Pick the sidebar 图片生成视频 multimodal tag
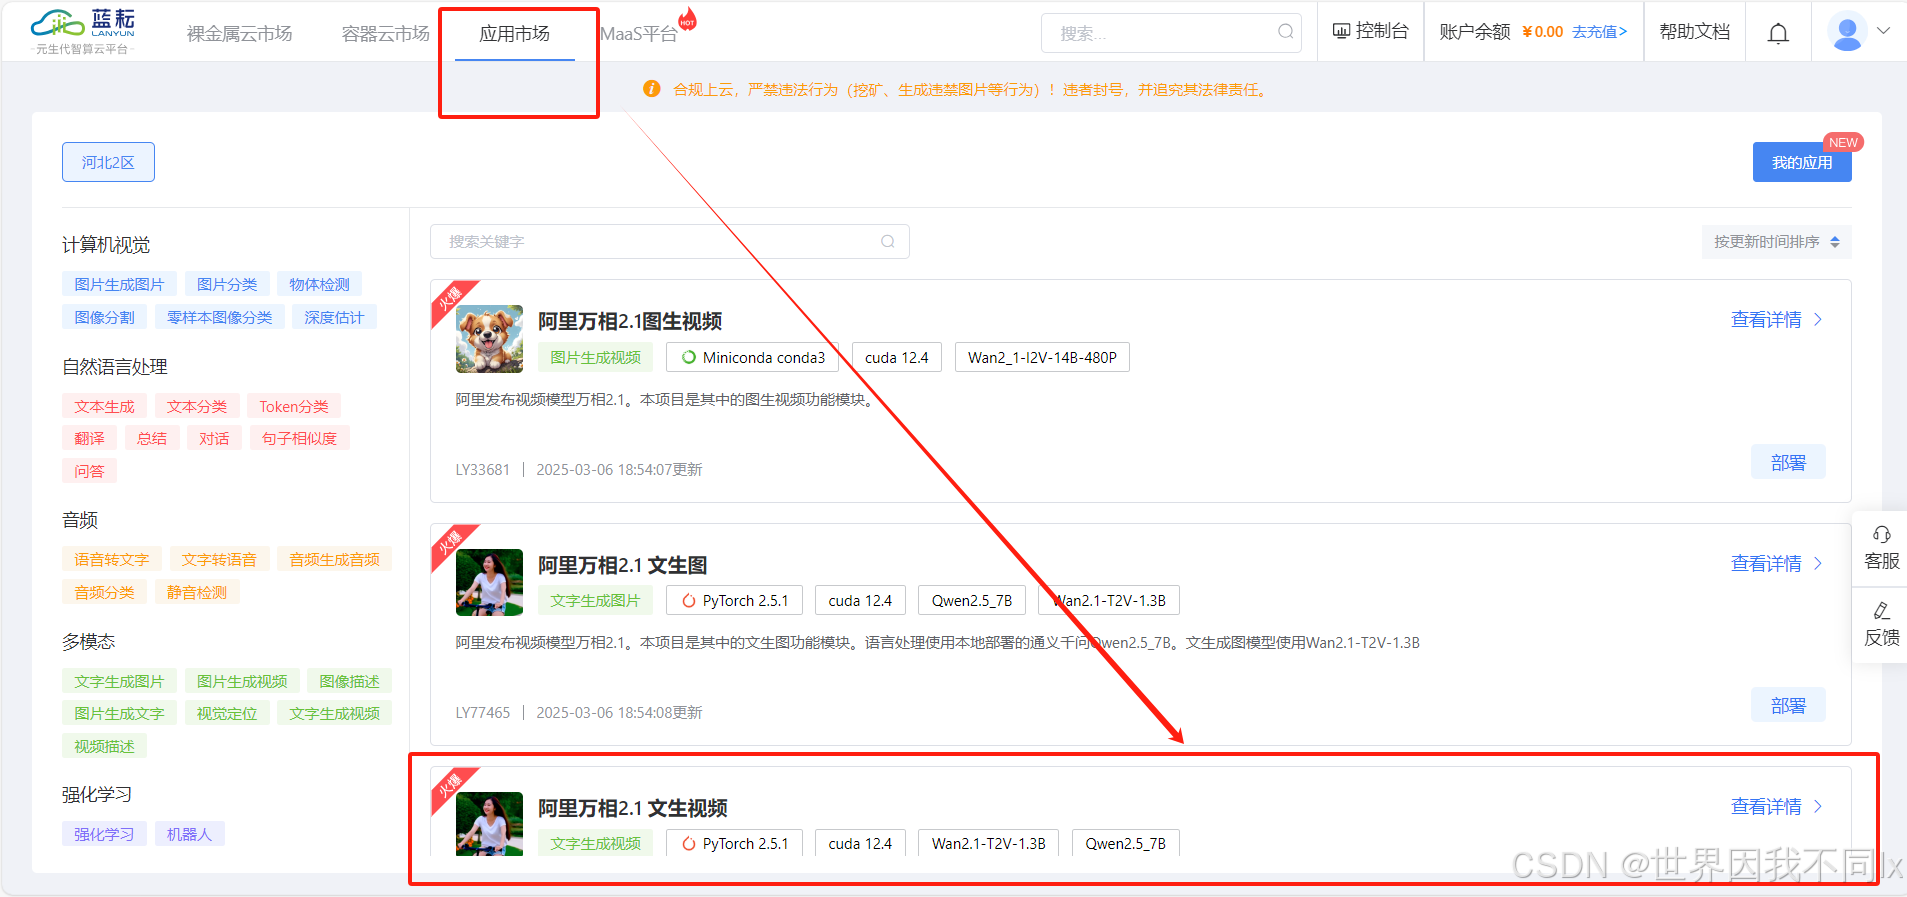This screenshot has width=1907, height=897. pyautogui.click(x=242, y=681)
